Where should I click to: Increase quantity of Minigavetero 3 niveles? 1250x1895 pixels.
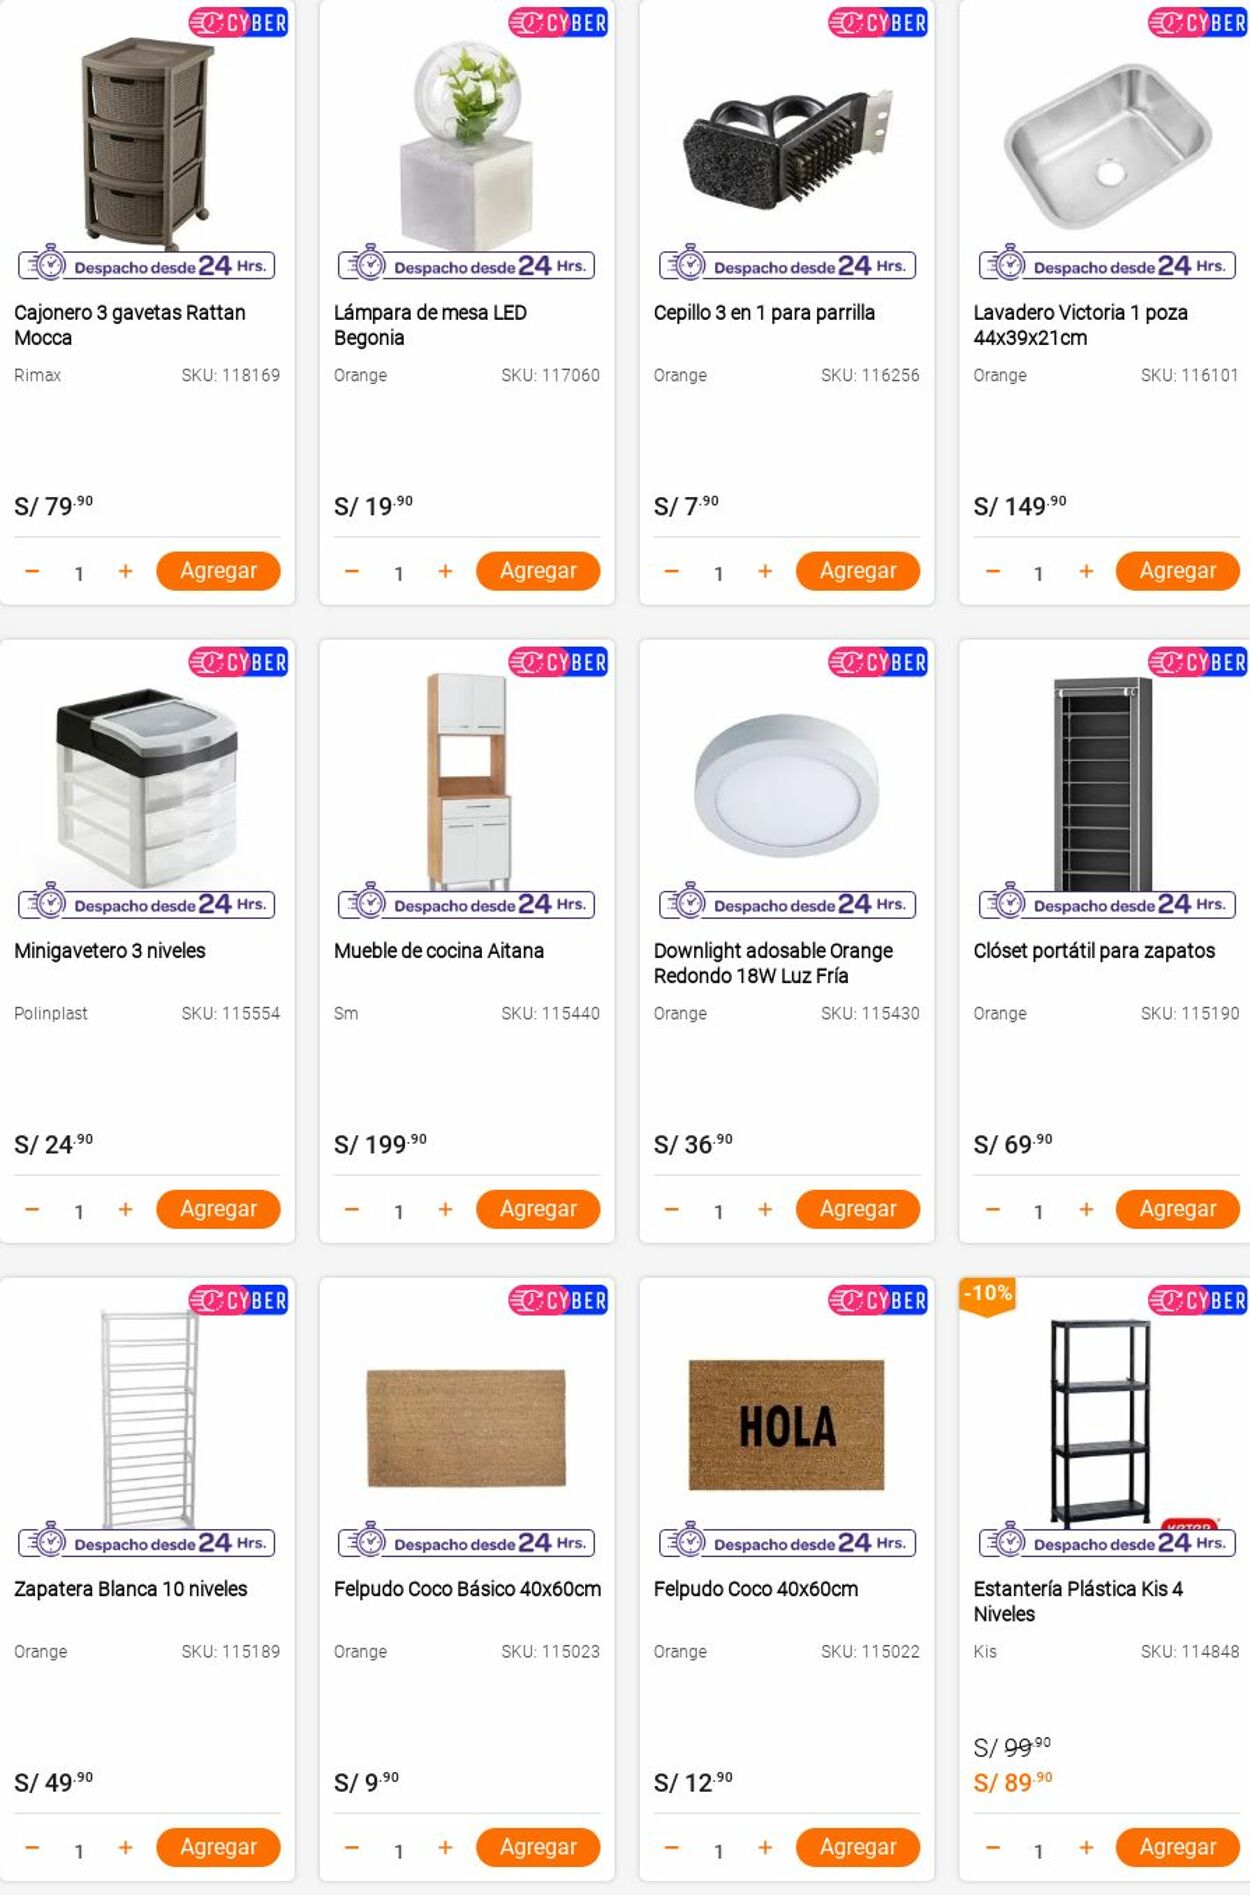[125, 1209]
